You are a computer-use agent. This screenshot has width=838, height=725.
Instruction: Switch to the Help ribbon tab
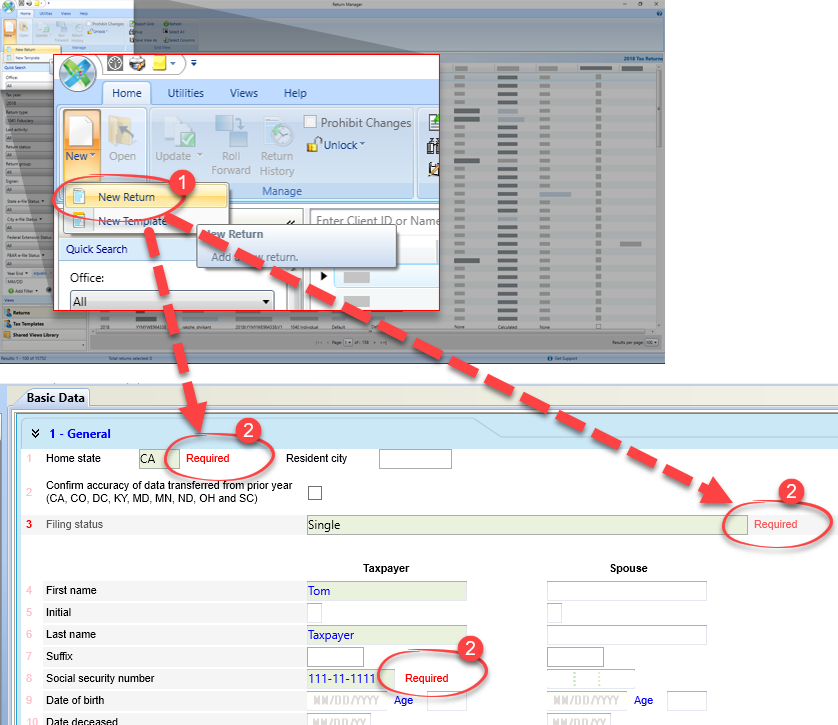coord(295,93)
